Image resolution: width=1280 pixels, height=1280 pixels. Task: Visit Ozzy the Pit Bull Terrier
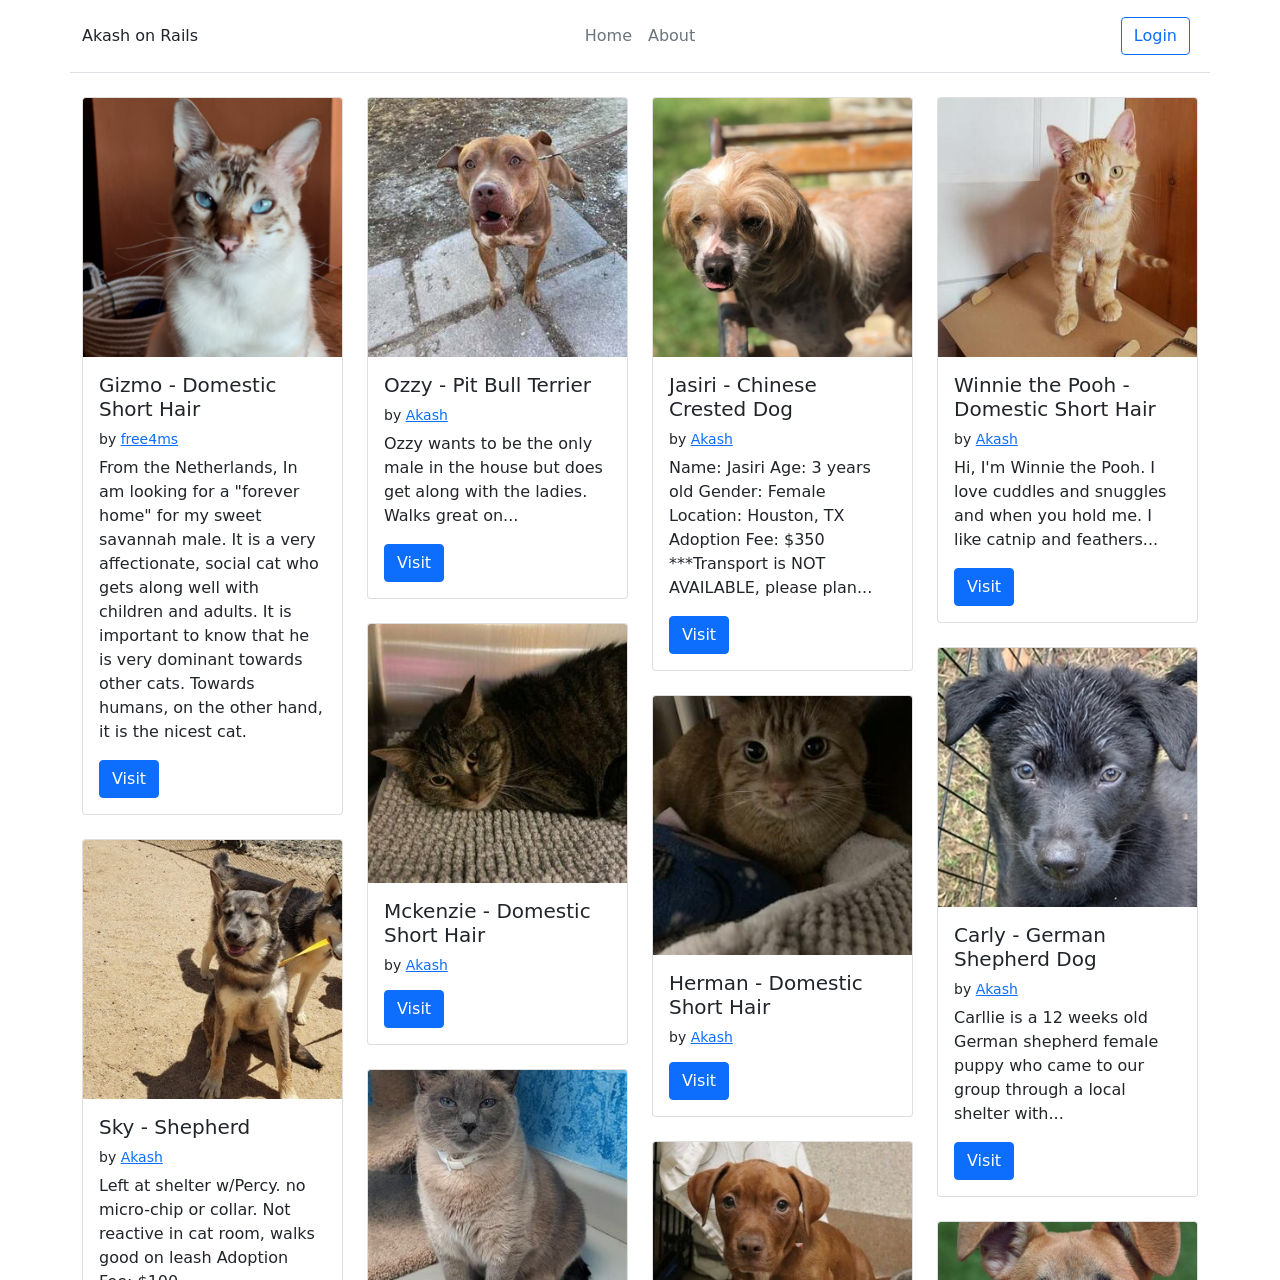pyautogui.click(x=414, y=563)
